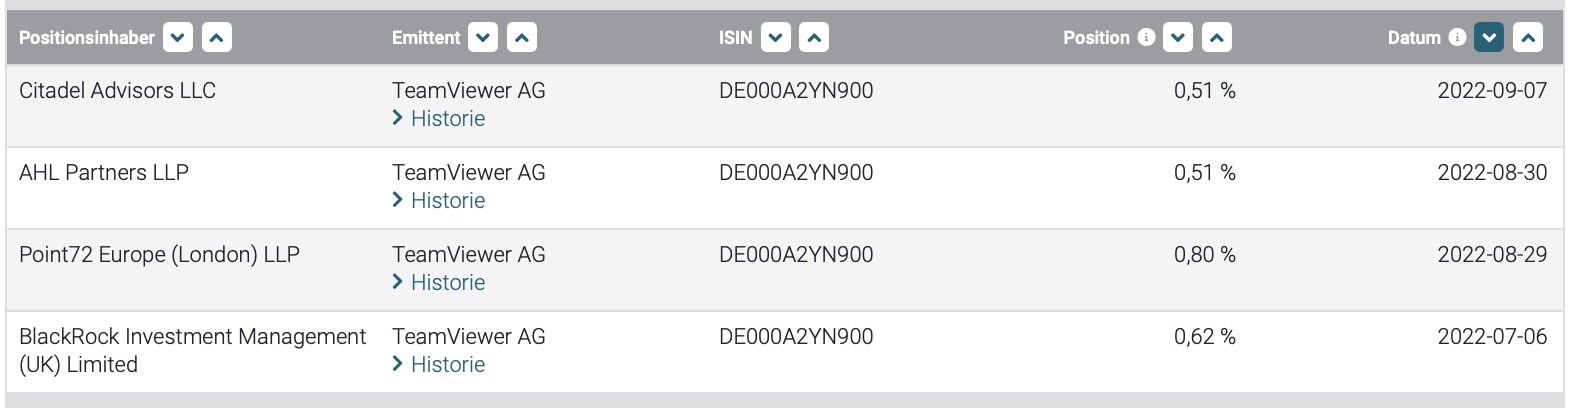Sort Emittent column descending
Screen dimensions: 1576x408
click(483, 38)
